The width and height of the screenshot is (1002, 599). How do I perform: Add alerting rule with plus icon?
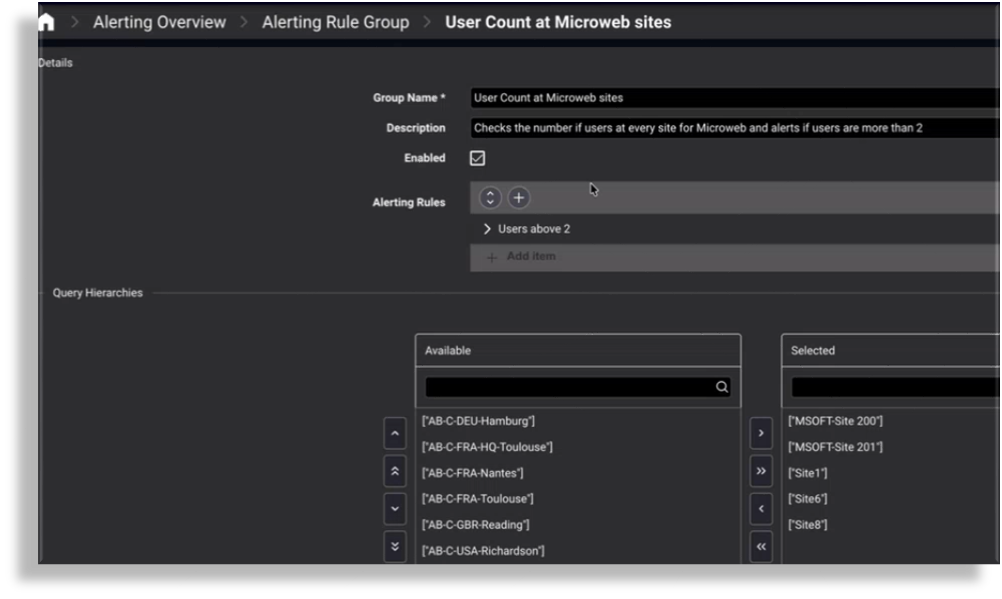[x=519, y=198]
